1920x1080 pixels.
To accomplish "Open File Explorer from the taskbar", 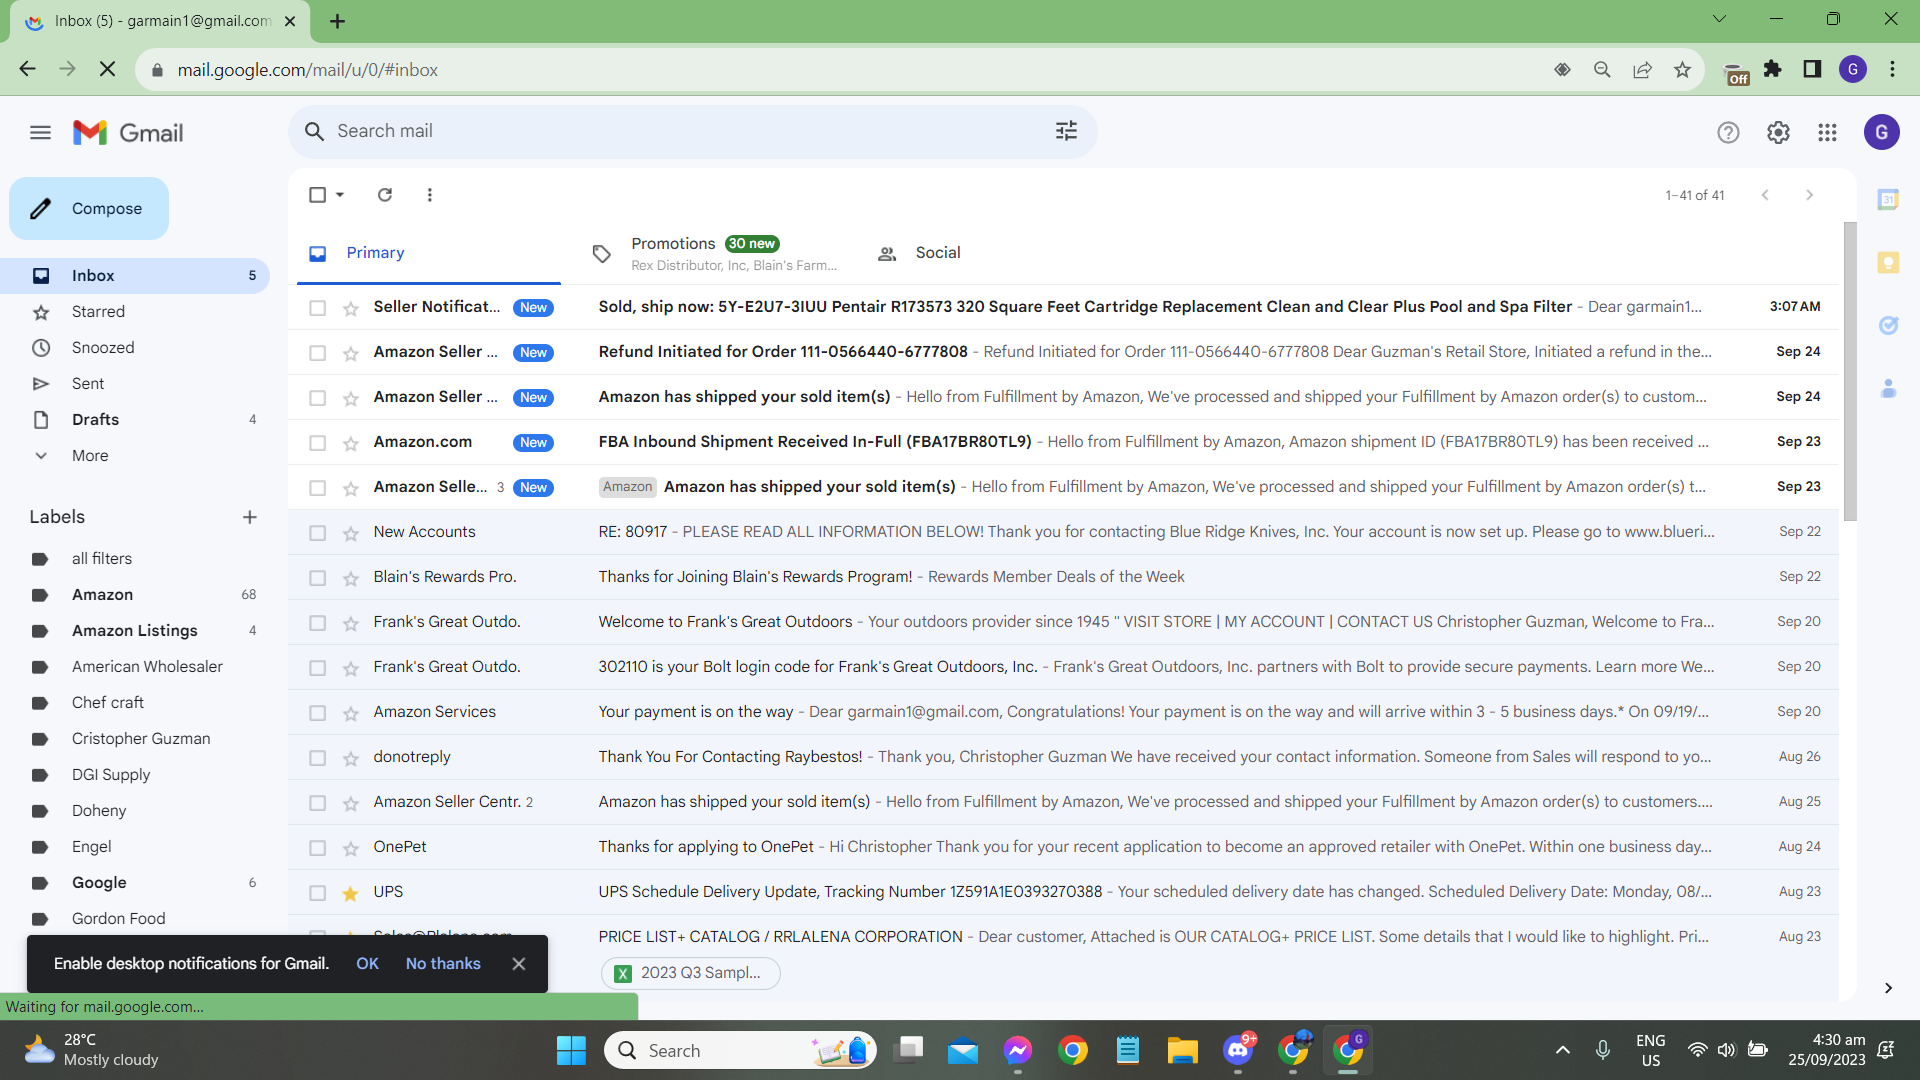I will click(x=1182, y=1051).
